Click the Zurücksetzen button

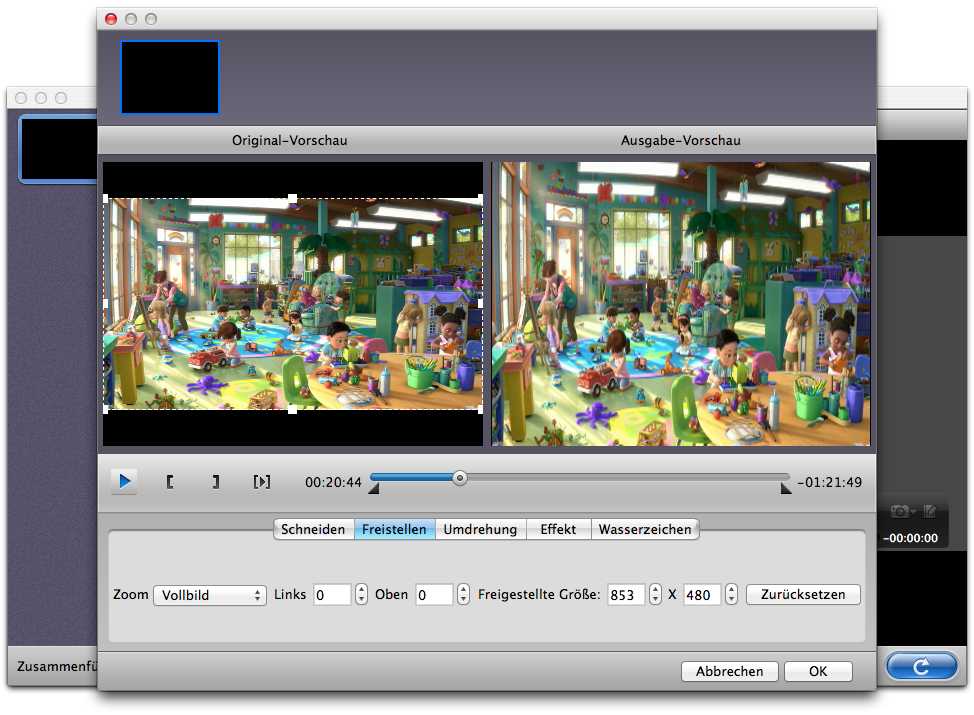coord(803,595)
